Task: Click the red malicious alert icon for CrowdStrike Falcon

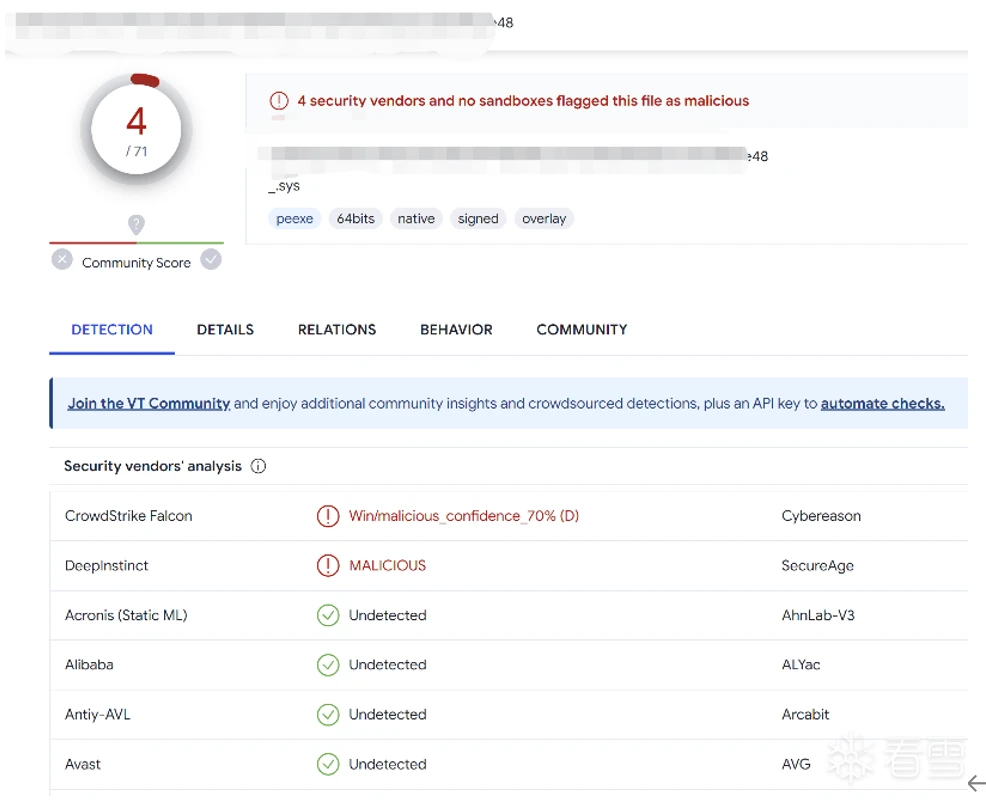Action: click(328, 516)
